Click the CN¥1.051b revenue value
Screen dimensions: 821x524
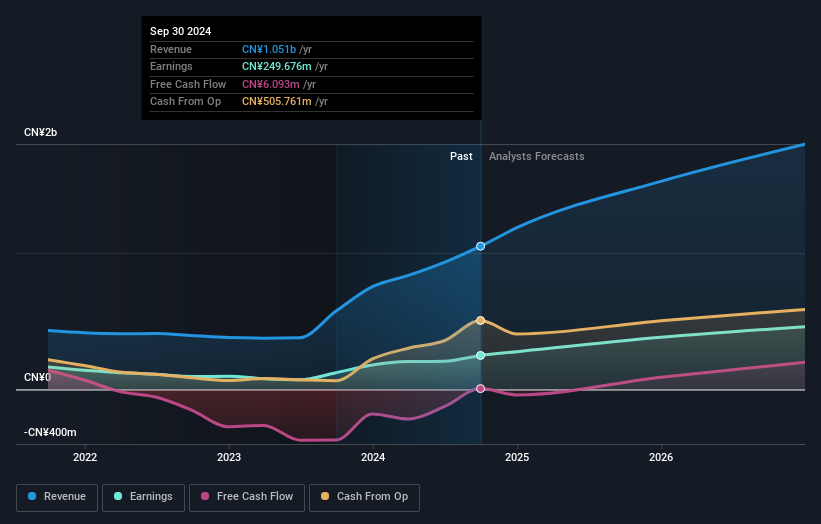[x=269, y=49]
